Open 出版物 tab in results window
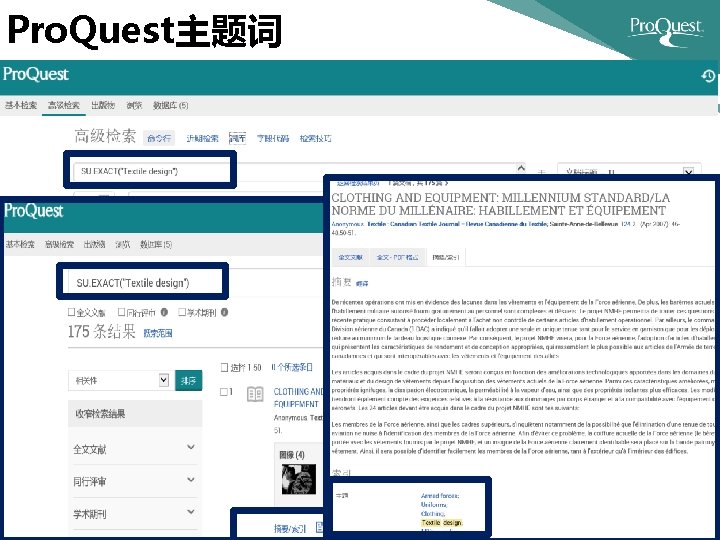Viewport: 720px width, 540px height. click(95, 244)
